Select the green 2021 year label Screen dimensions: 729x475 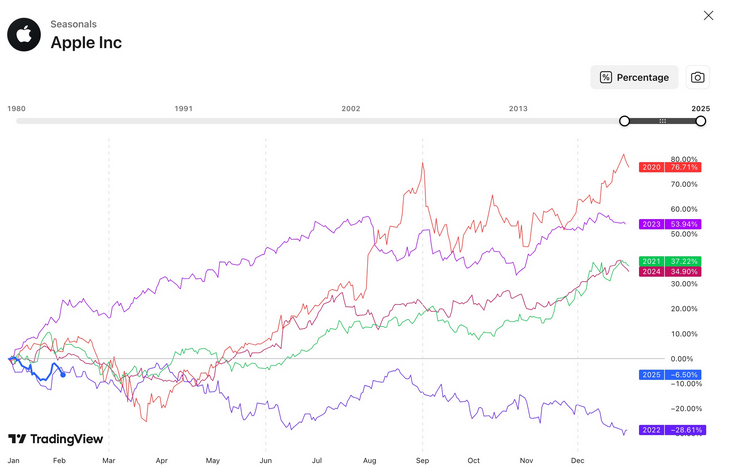click(x=651, y=260)
